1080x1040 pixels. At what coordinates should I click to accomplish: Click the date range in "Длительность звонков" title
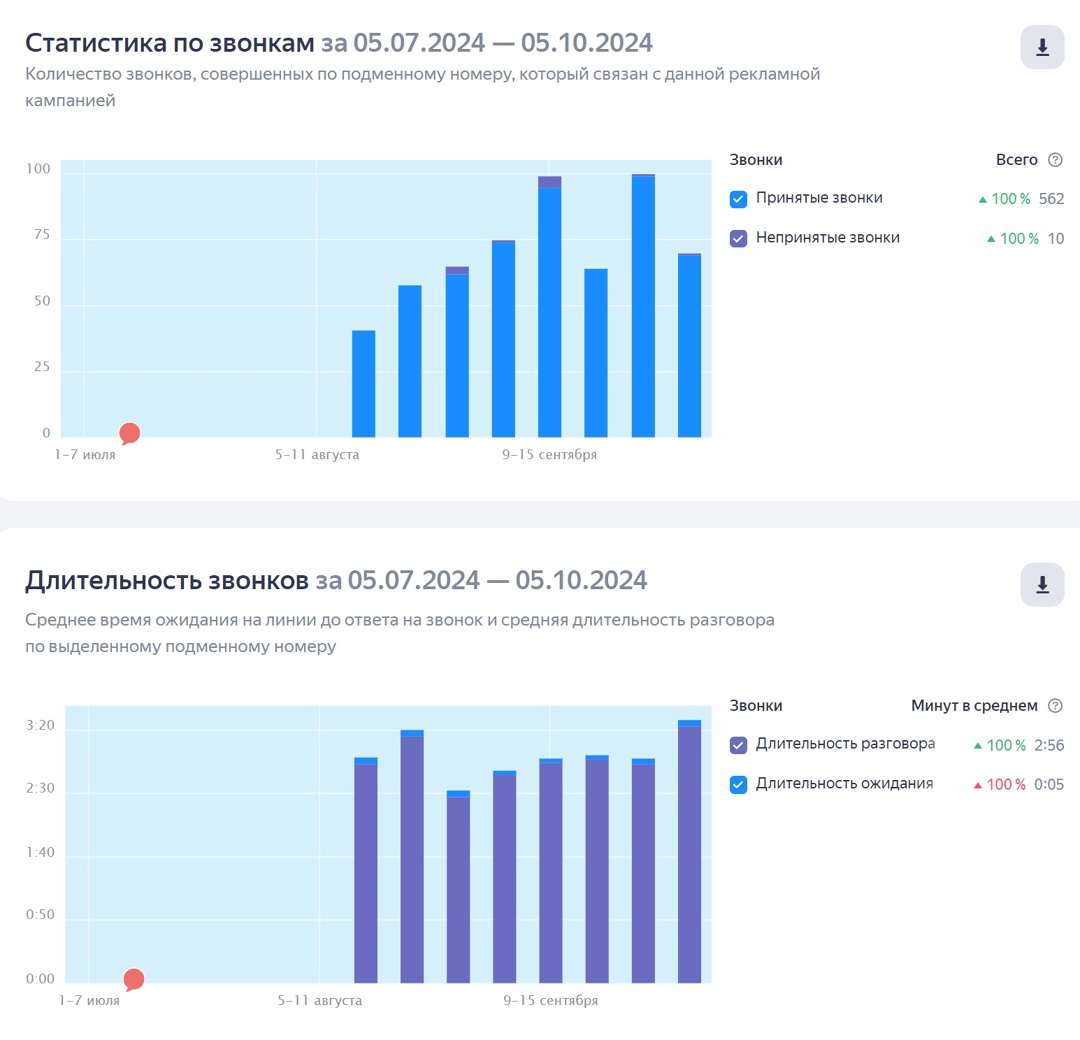[481, 580]
